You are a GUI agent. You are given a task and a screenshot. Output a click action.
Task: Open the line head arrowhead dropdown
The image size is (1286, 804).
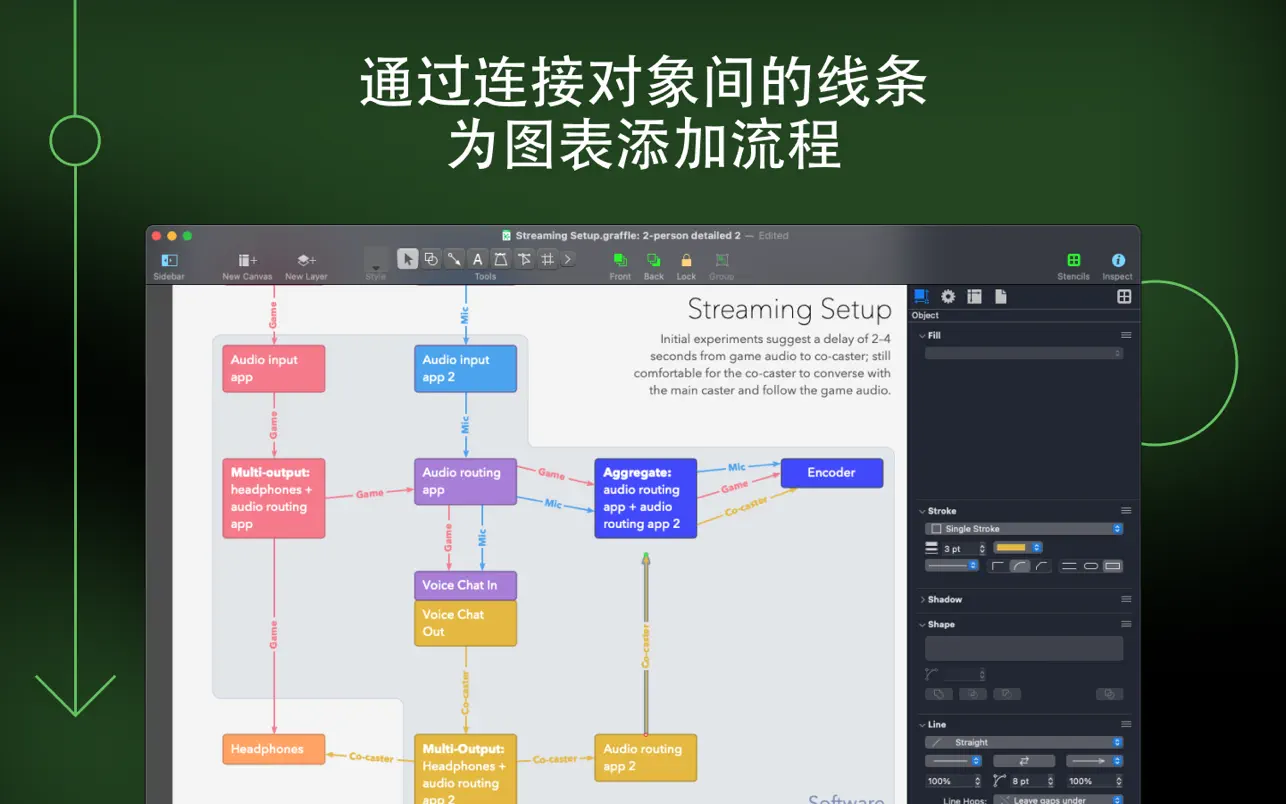click(1095, 761)
